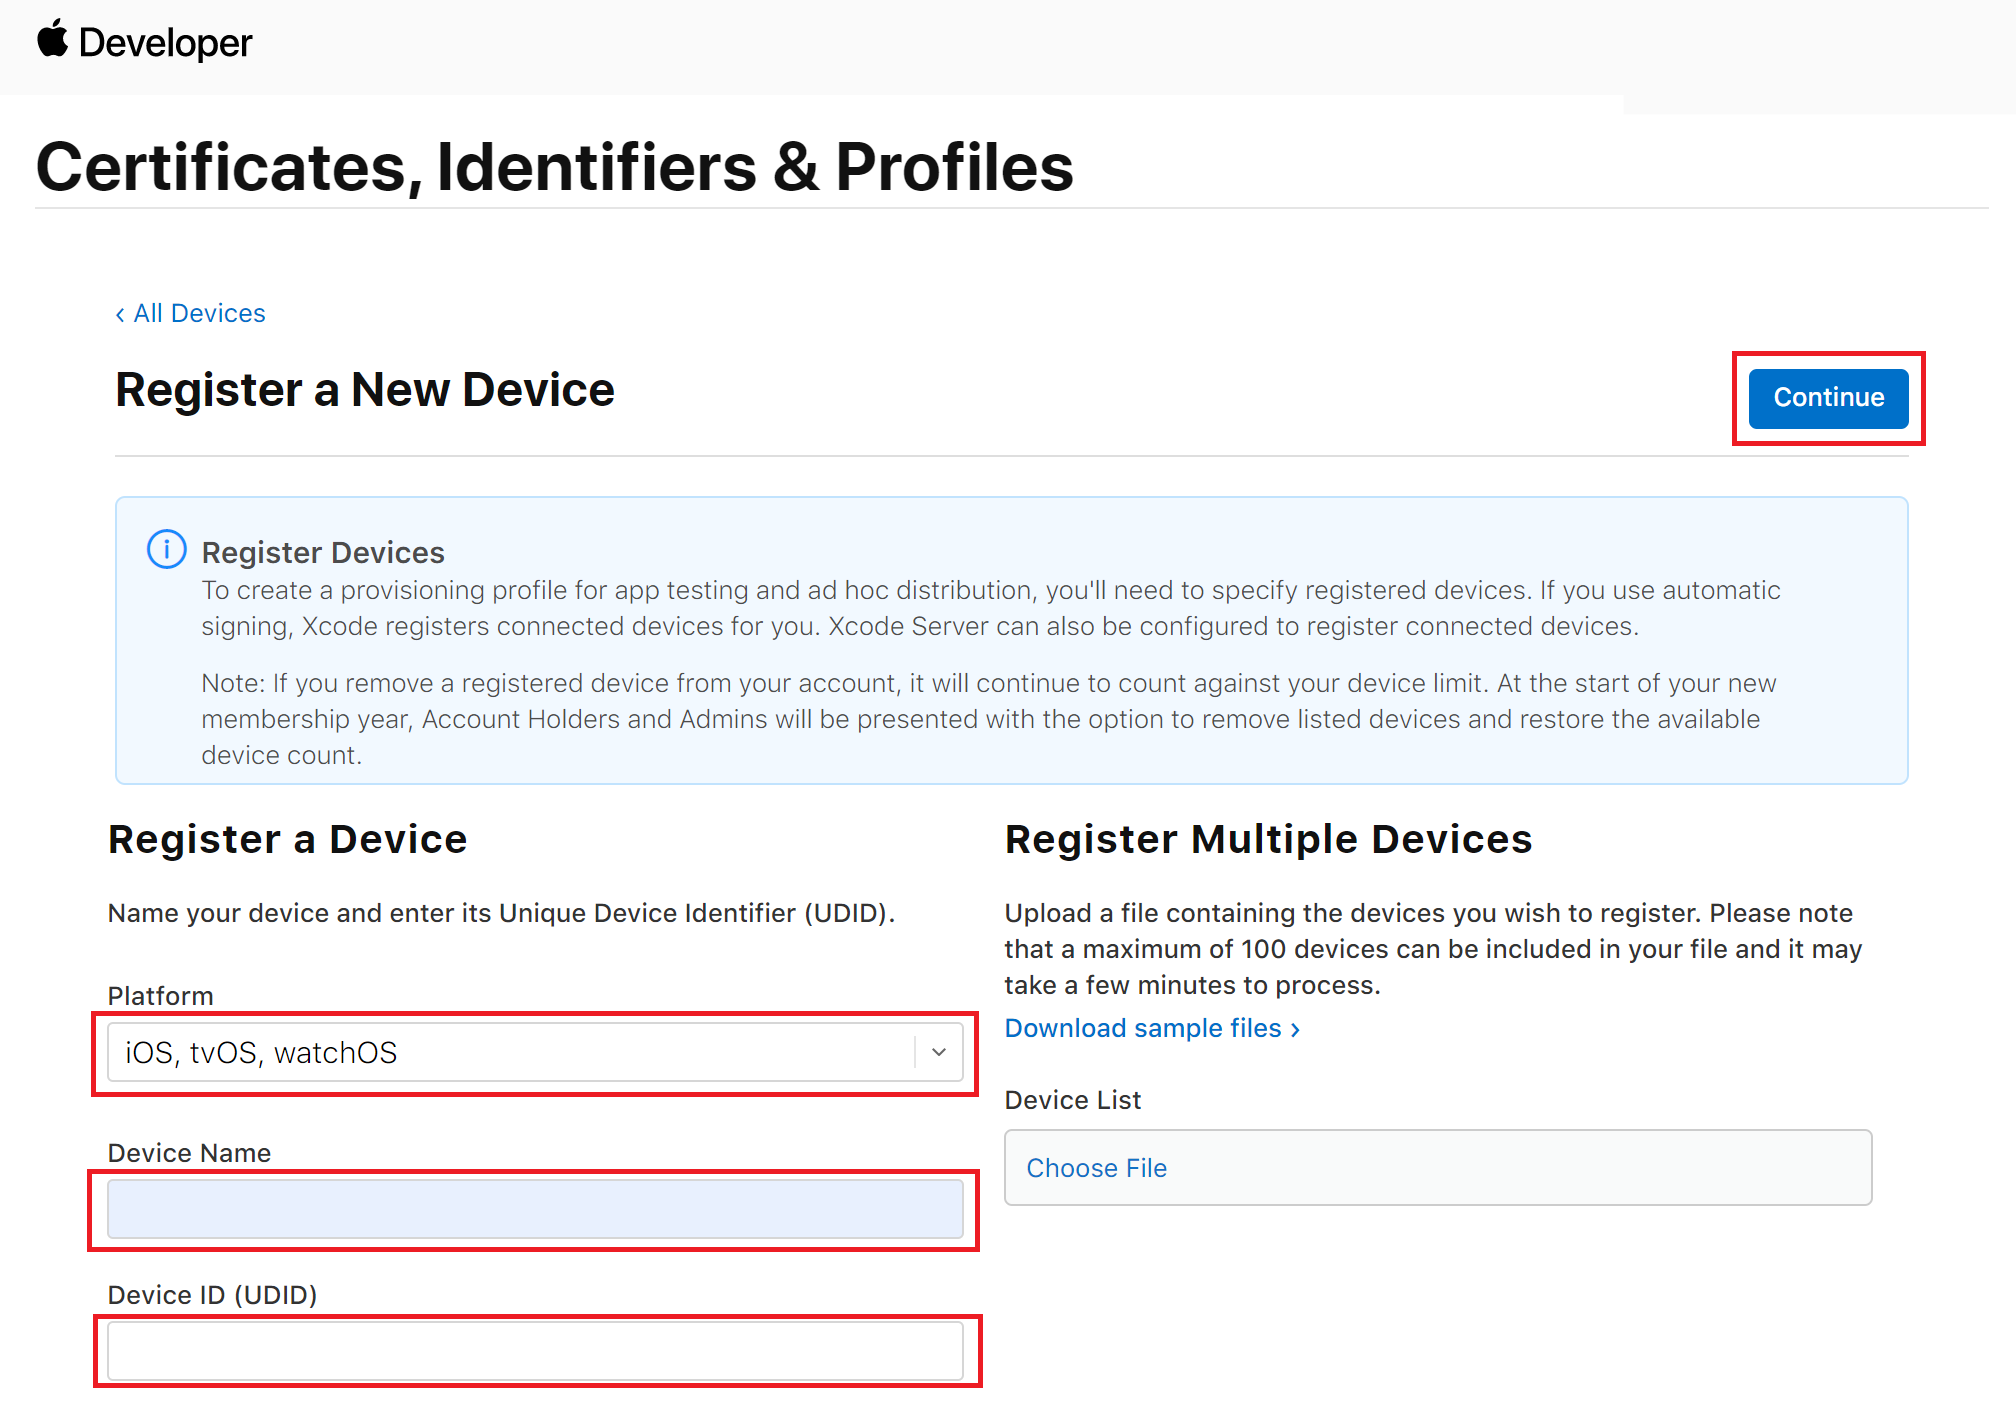Click the Device Name label

(x=189, y=1153)
